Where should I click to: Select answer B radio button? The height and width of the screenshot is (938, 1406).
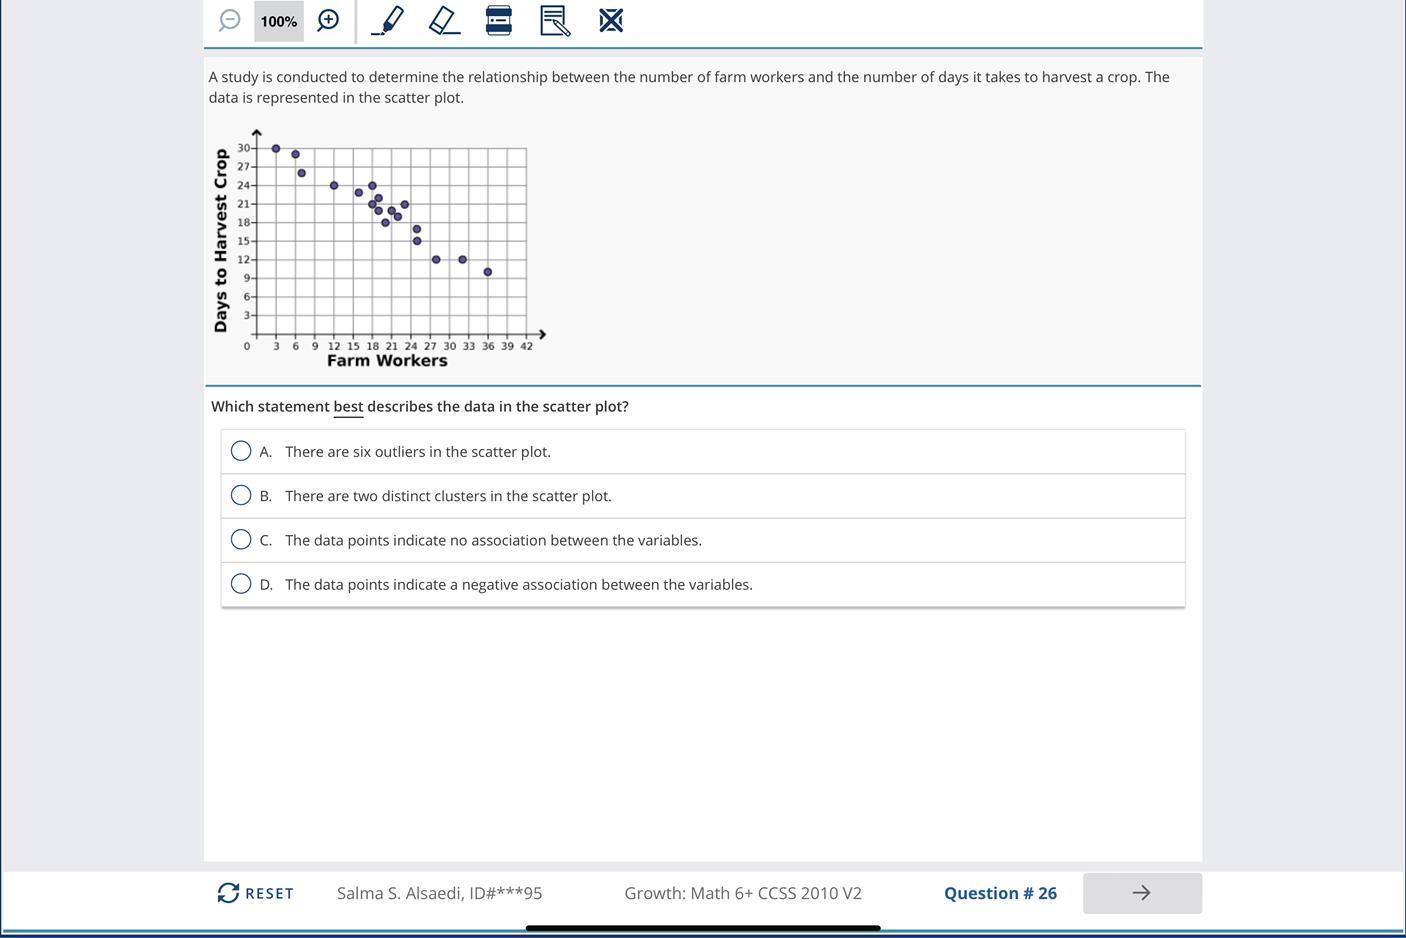tap(241, 495)
